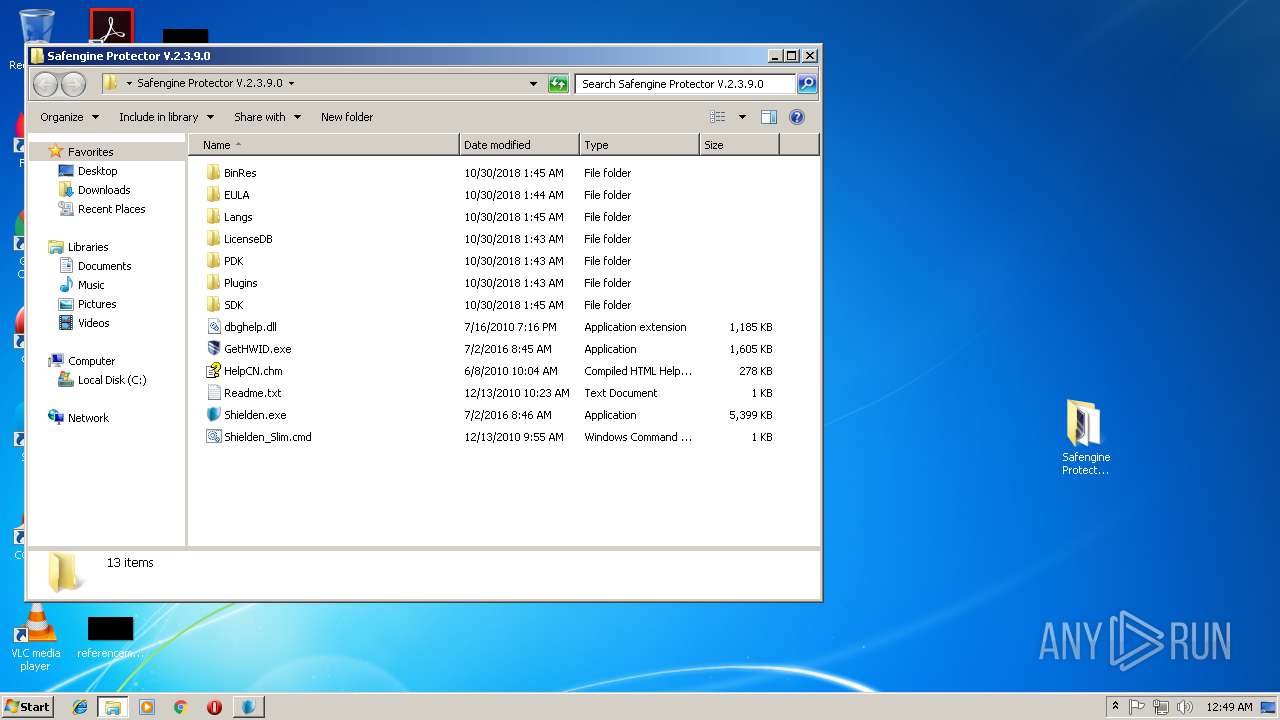Sort files by Date modified column
The image size is (1280, 720).
point(518,145)
